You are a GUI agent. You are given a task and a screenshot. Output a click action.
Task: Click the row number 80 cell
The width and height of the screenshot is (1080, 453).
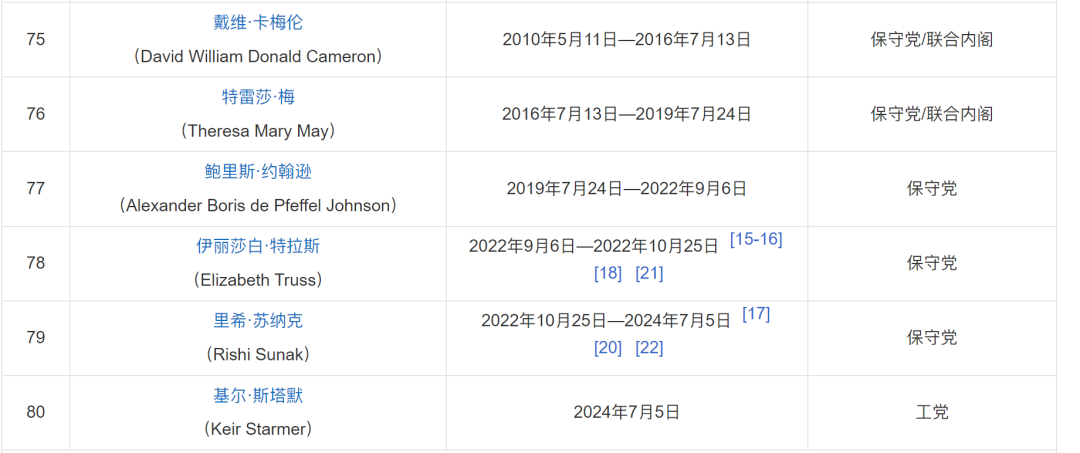click(x=36, y=412)
